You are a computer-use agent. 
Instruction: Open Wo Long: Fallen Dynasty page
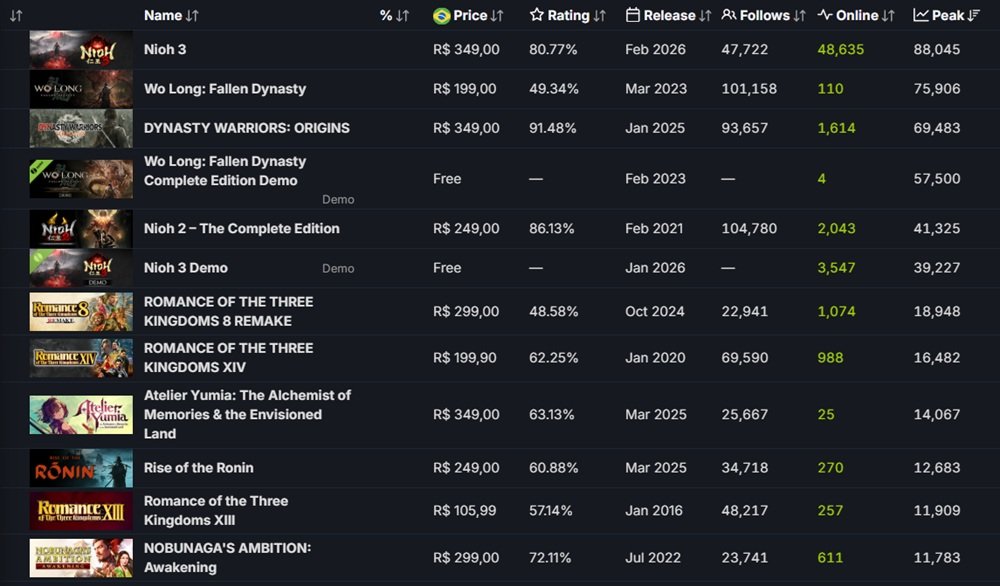[225, 89]
